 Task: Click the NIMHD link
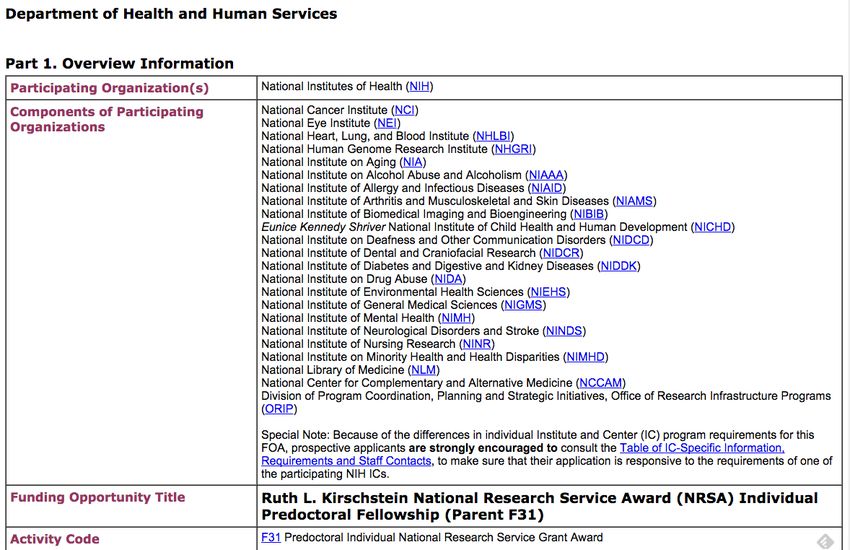(585, 357)
